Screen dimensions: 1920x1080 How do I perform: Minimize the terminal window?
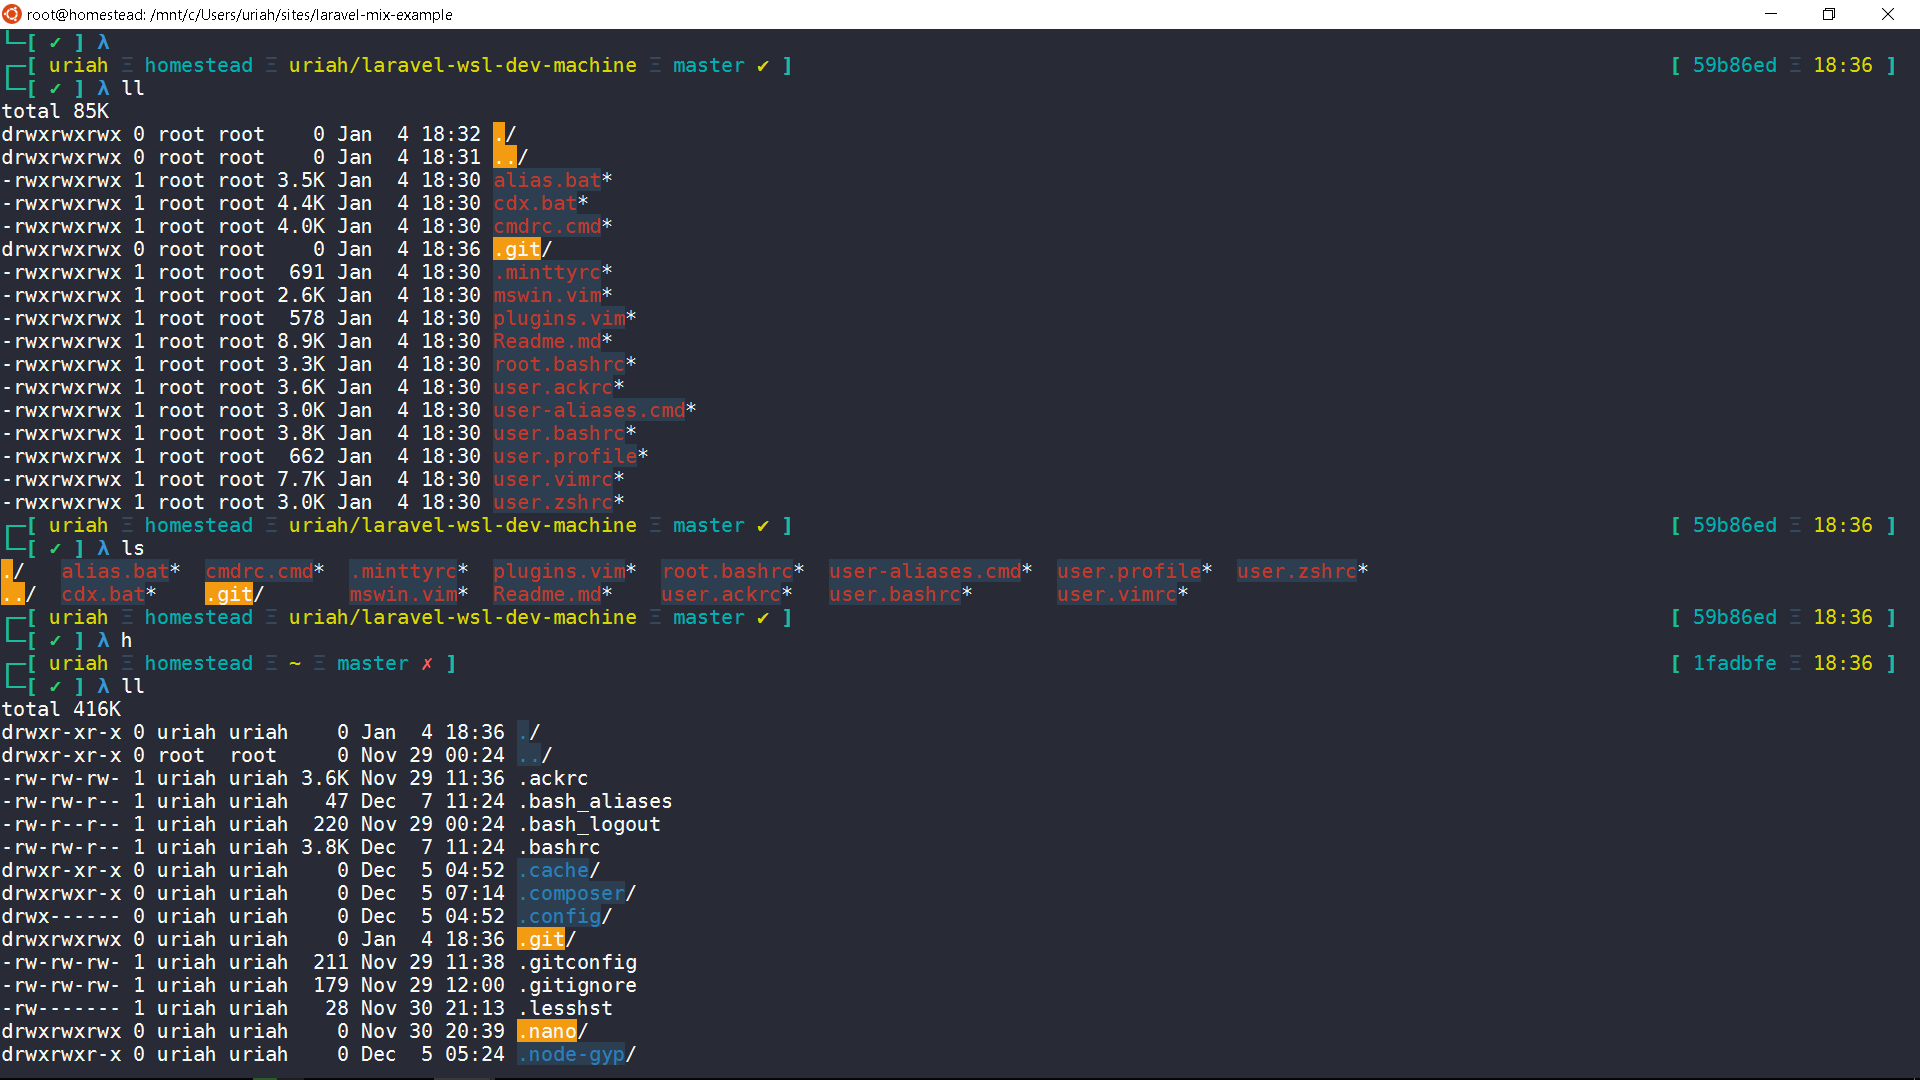pyautogui.click(x=1771, y=14)
